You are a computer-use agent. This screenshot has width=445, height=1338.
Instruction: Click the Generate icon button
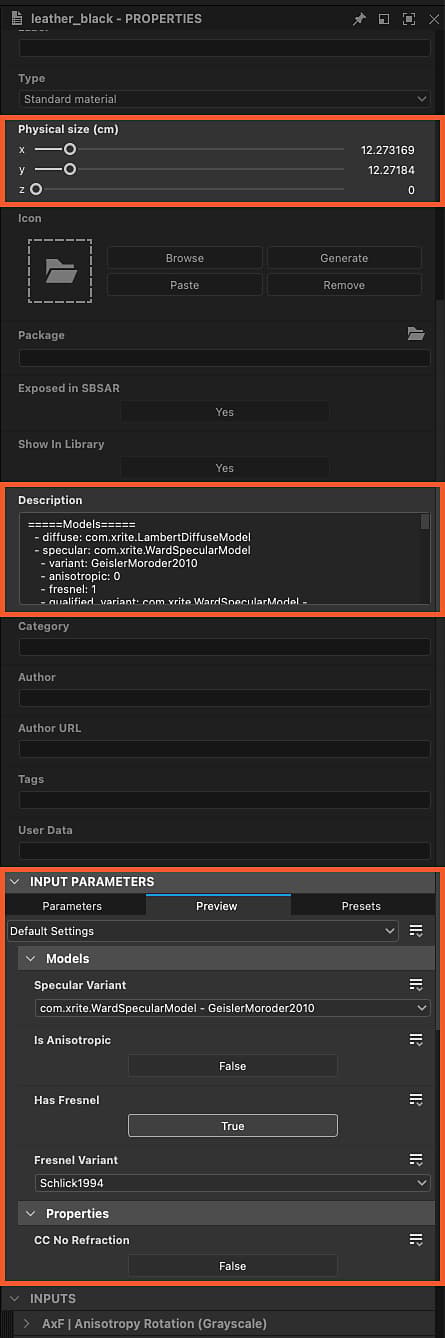pyautogui.click(x=344, y=258)
